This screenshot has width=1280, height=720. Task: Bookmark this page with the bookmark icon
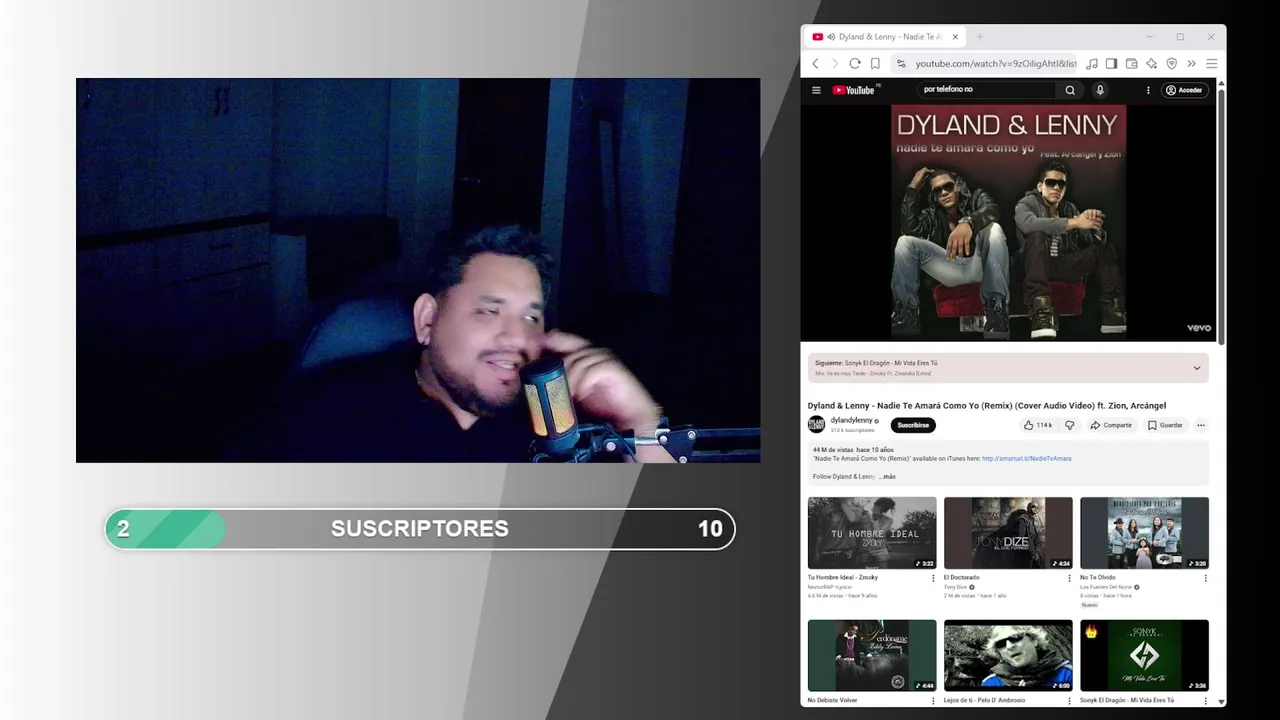[875, 63]
